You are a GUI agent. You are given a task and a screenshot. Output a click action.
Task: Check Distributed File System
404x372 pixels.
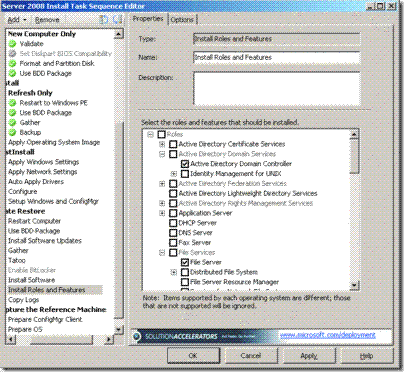pos(185,272)
